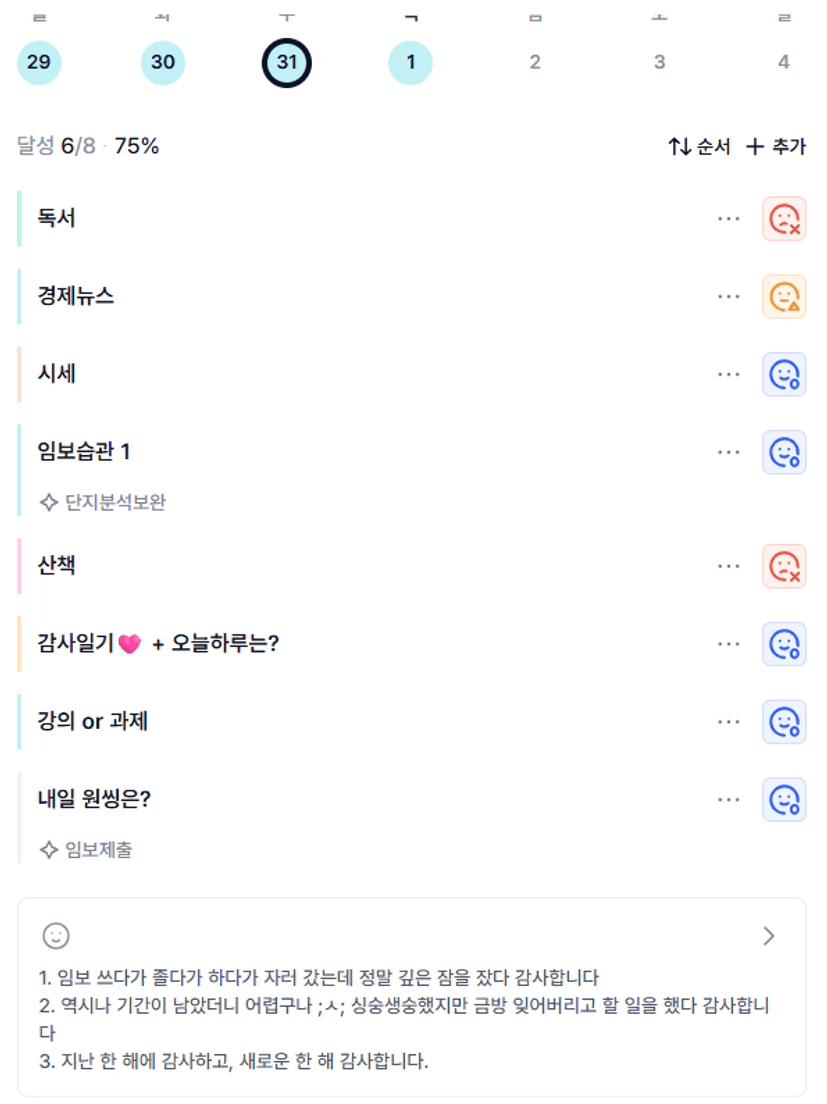Click the smiley icon in the diary card
The width and height of the screenshot is (827, 1104).
point(56,936)
